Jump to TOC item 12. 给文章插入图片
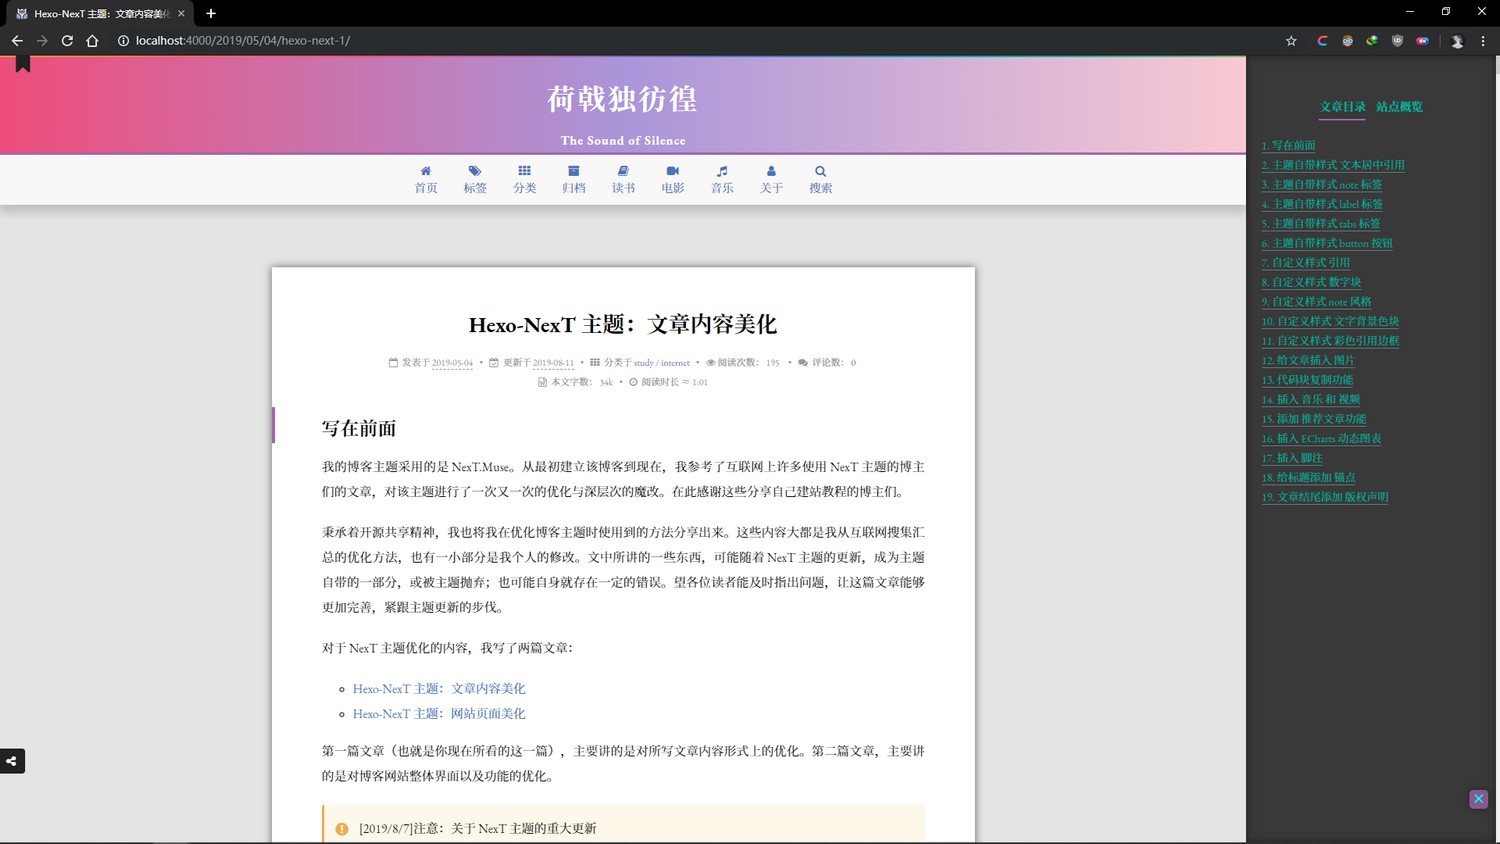The height and width of the screenshot is (844, 1500). coord(1308,360)
